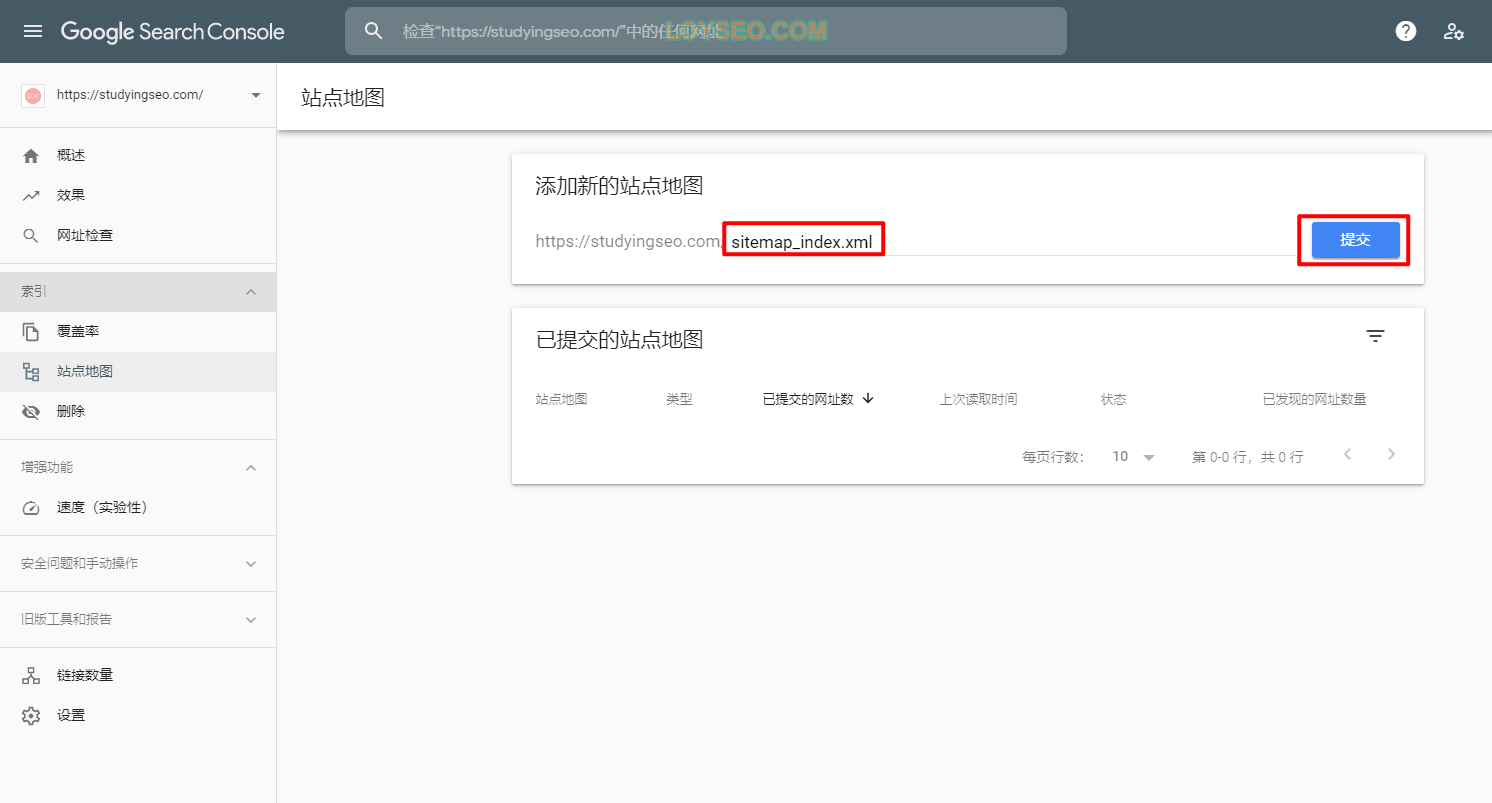Open user settings and permissions icon
The width and height of the screenshot is (1492, 803).
click(1454, 31)
